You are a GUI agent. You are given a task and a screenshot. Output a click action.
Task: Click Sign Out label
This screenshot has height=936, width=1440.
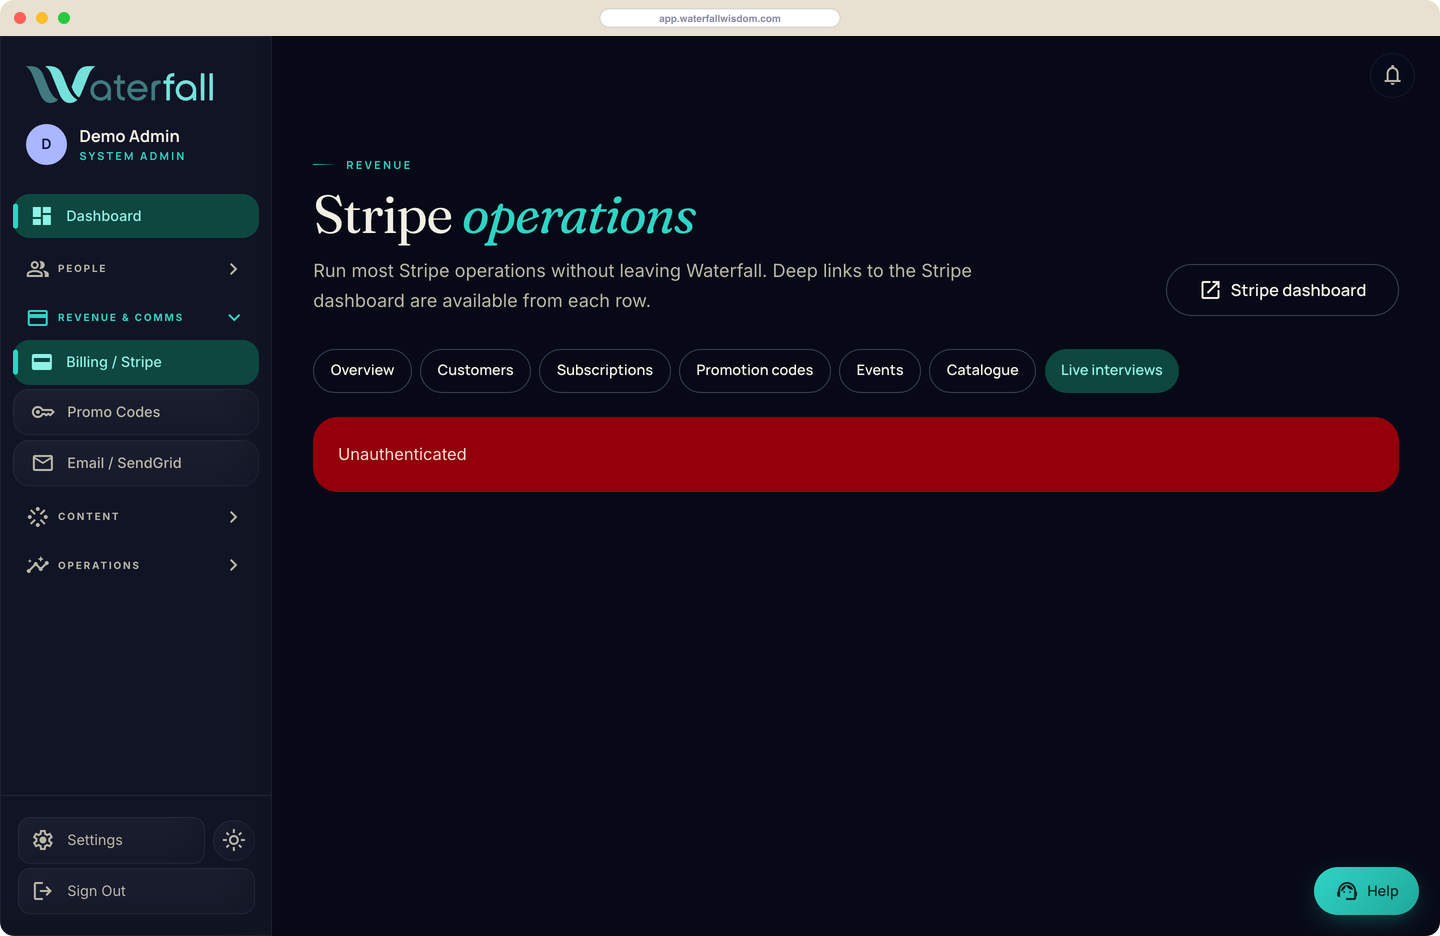click(96, 891)
